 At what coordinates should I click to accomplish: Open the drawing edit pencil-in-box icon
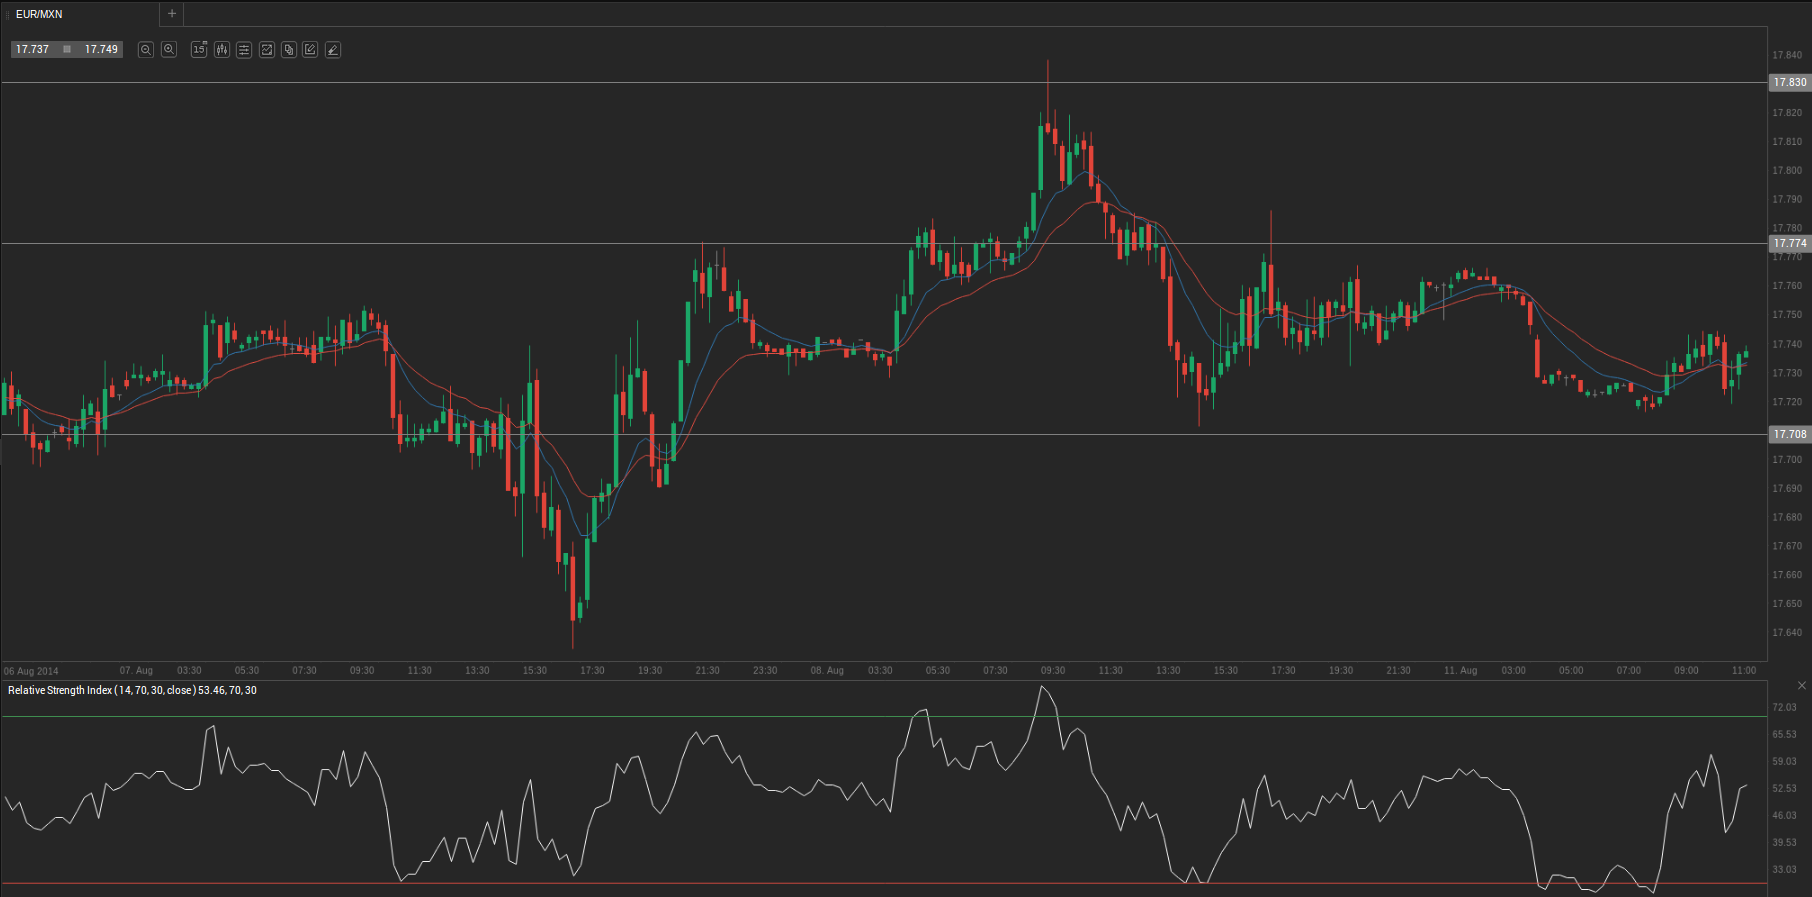310,49
